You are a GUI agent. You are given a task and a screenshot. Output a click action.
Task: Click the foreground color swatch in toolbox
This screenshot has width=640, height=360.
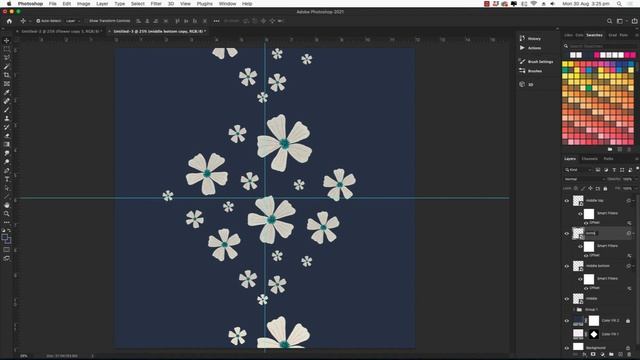point(4,237)
